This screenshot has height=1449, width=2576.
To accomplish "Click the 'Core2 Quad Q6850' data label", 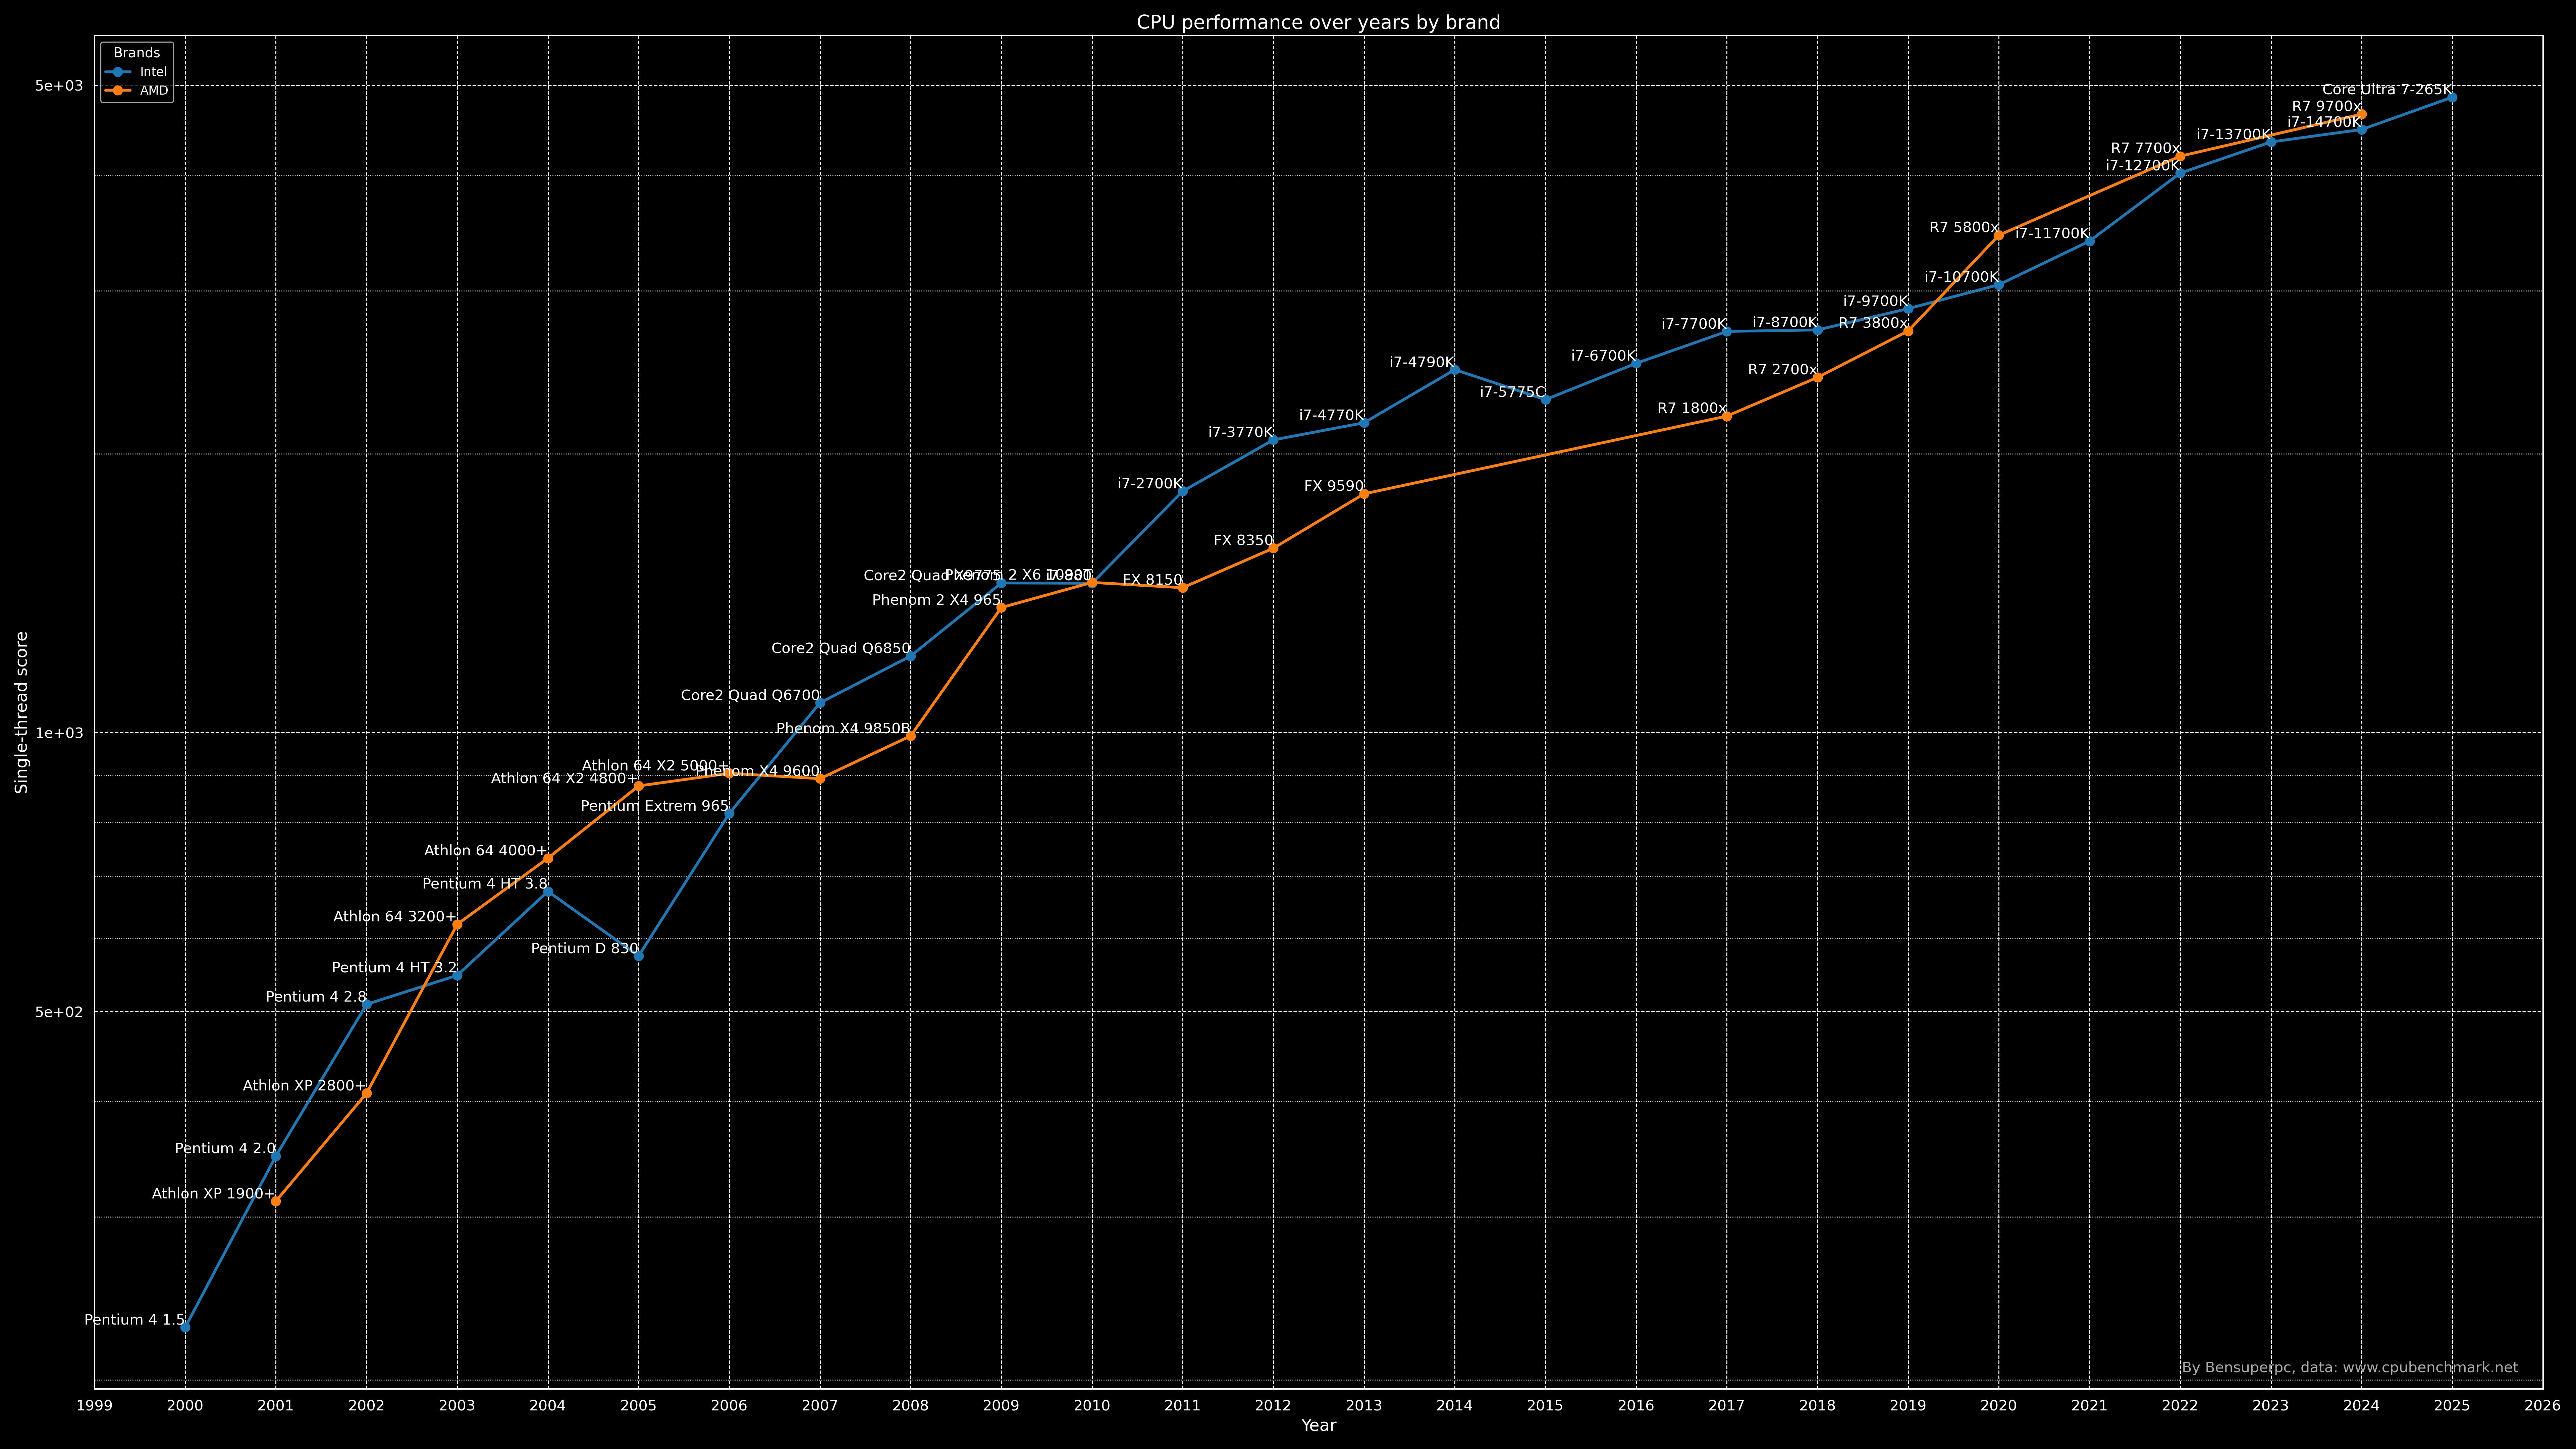I will 841,649.
